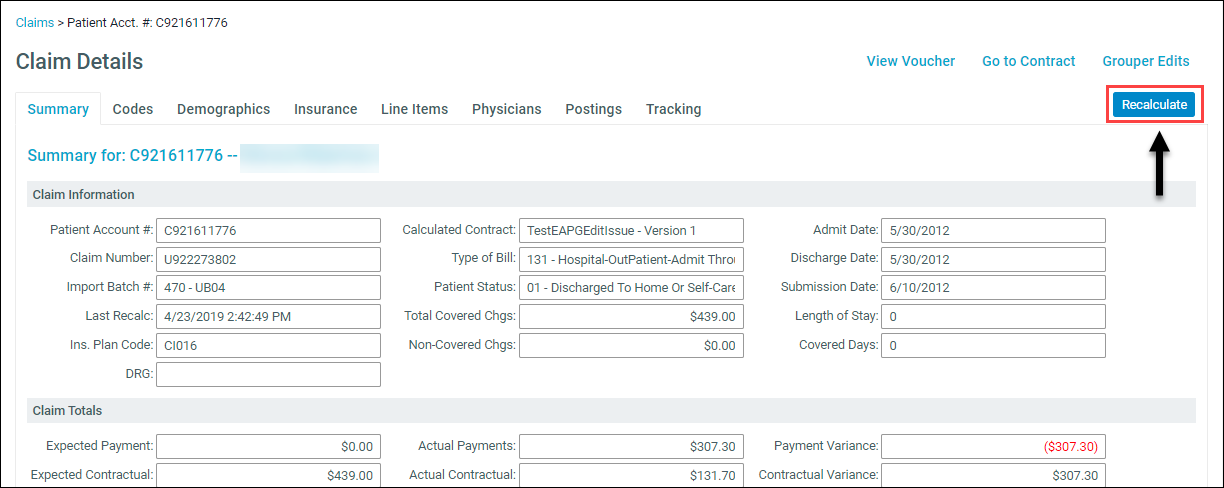This screenshot has height=488, width=1224.
Task: Go back via Claims breadcrumb link
Action: click(35, 22)
